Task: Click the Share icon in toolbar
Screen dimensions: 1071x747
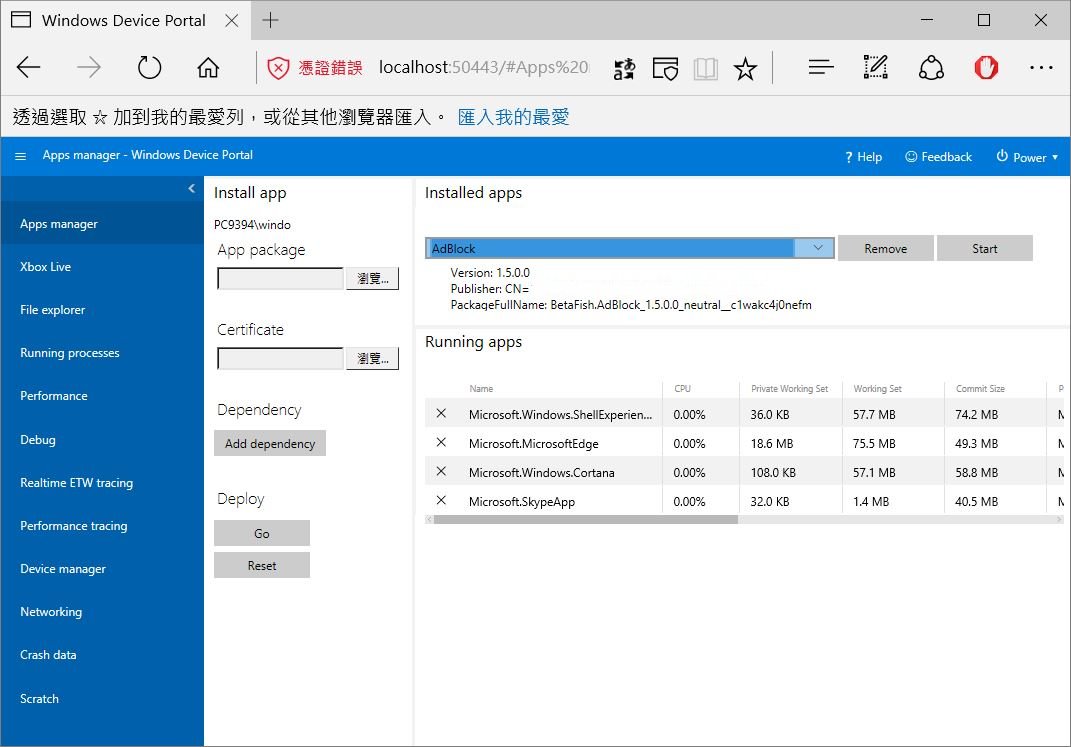Action: (931, 68)
